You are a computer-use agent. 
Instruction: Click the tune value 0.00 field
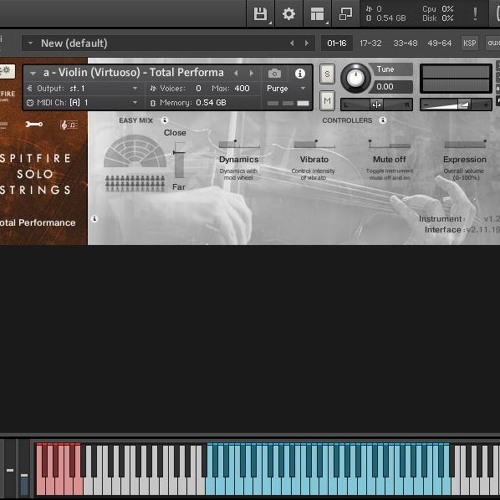pos(391,87)
